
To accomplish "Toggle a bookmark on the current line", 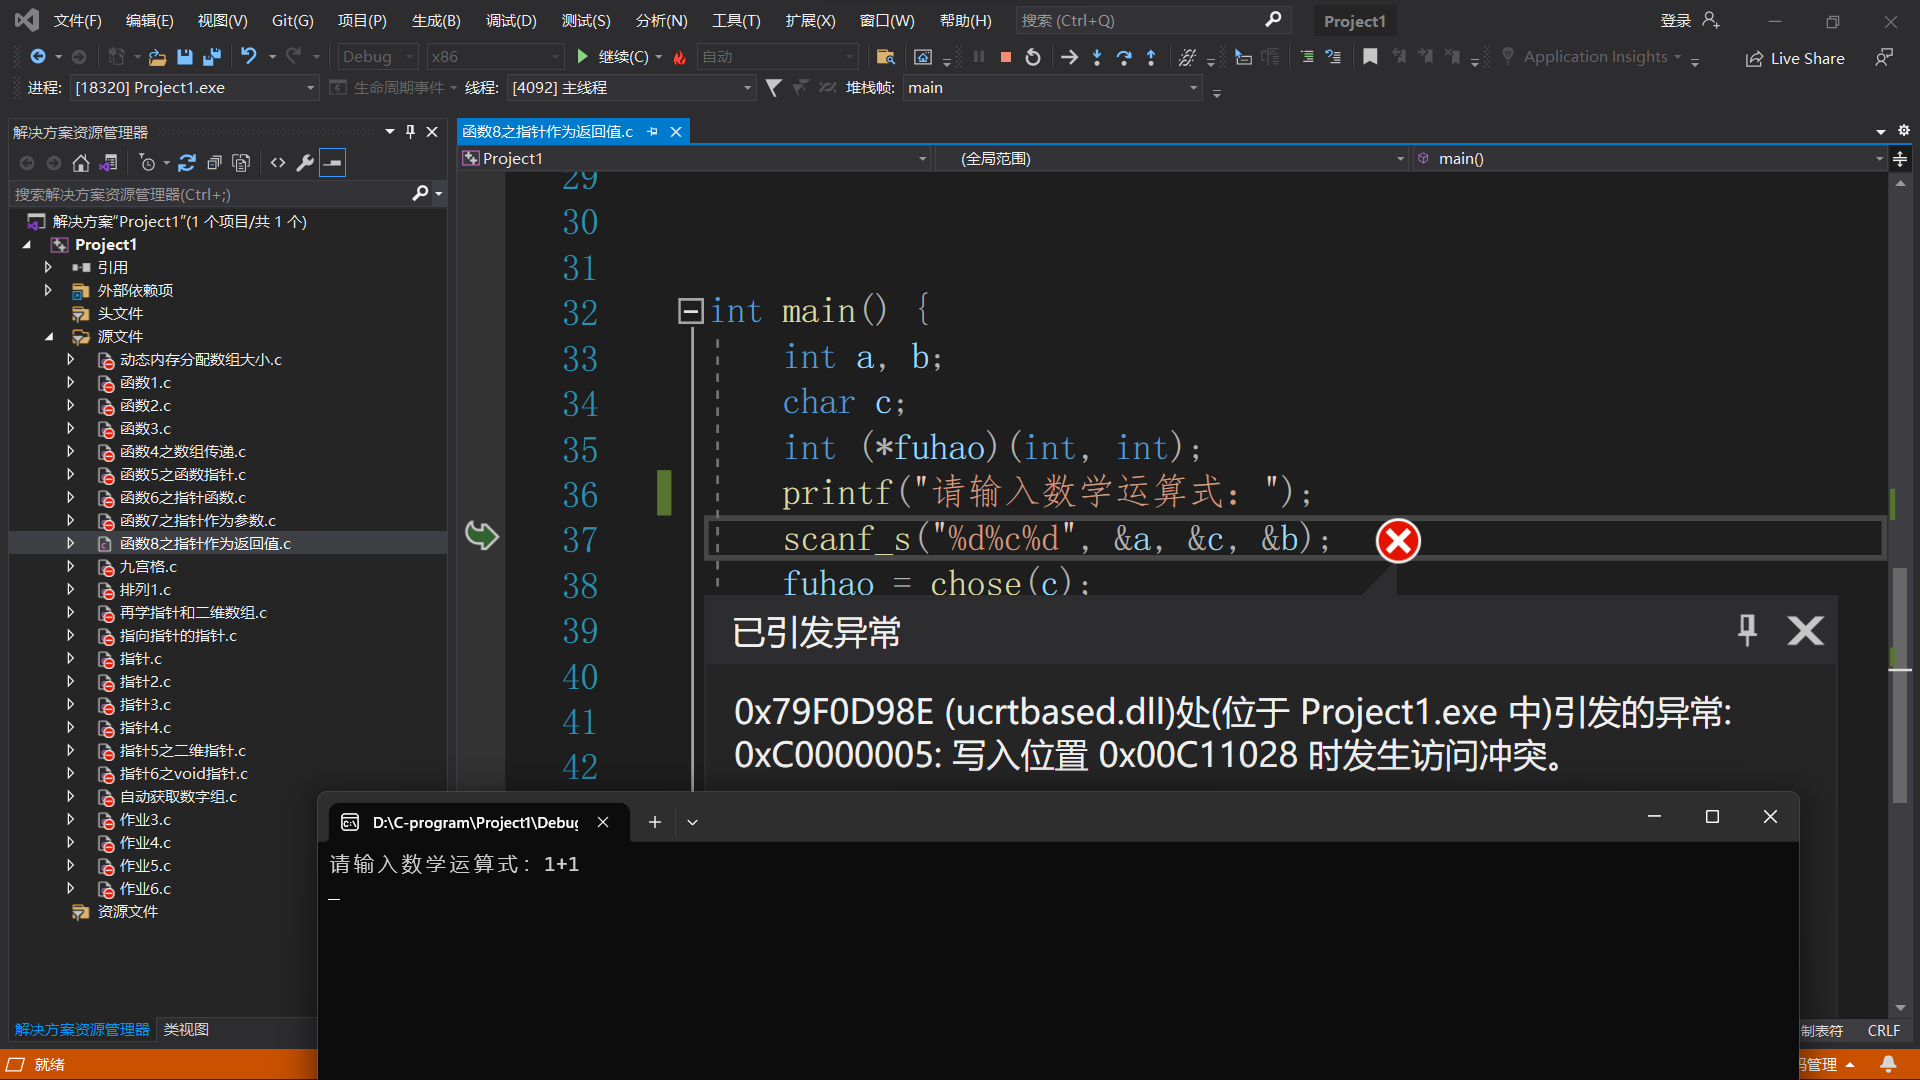I will [x=1370, y=57].
